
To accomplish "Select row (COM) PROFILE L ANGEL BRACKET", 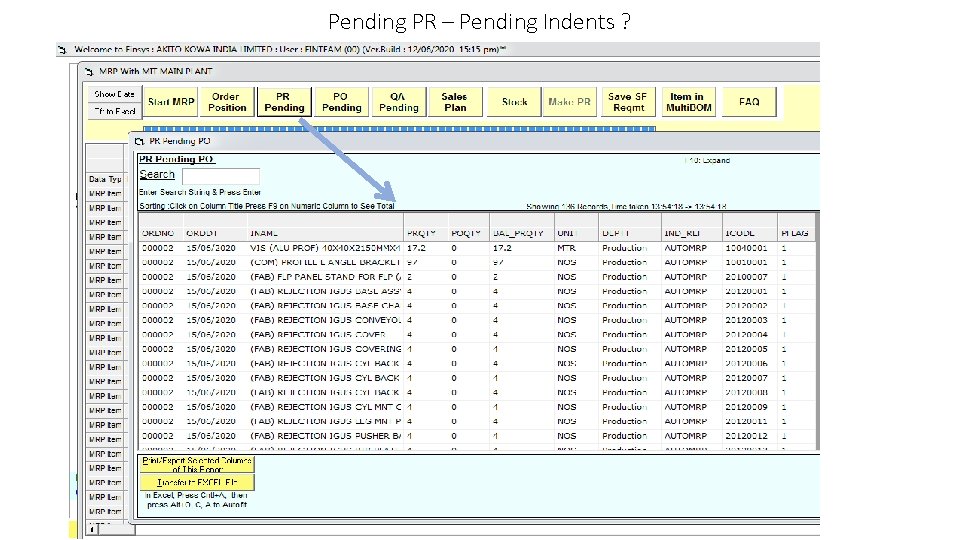I will pyautogui.click(x=478, y=262).
